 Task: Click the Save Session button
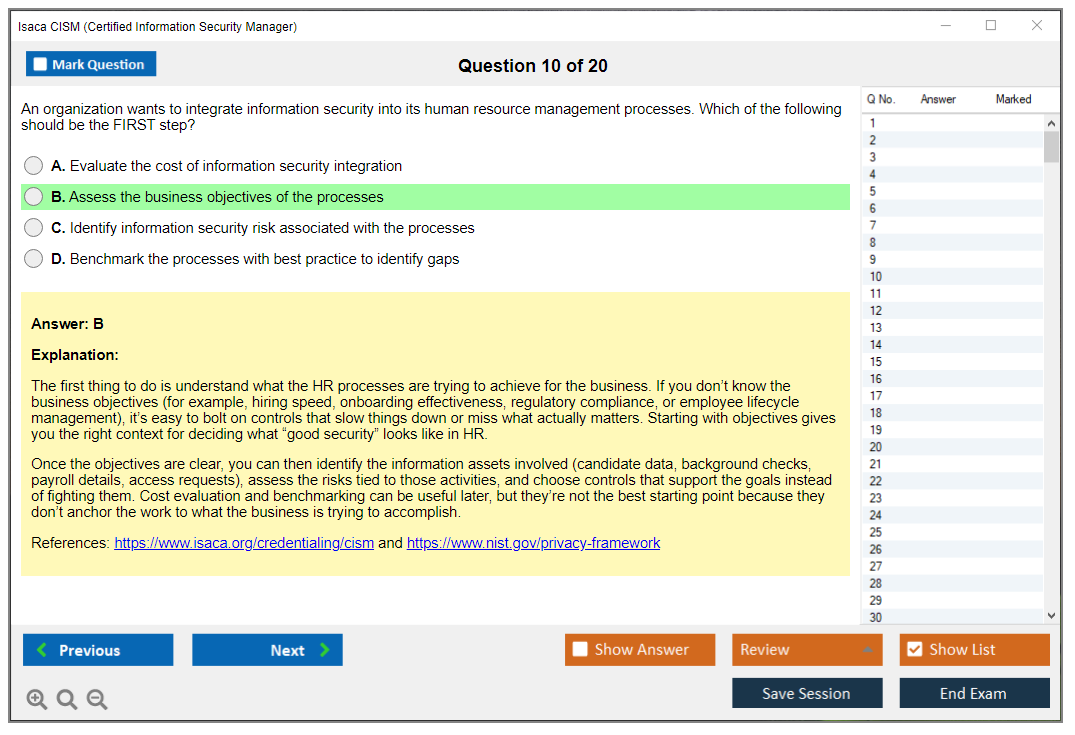[807, 693]
